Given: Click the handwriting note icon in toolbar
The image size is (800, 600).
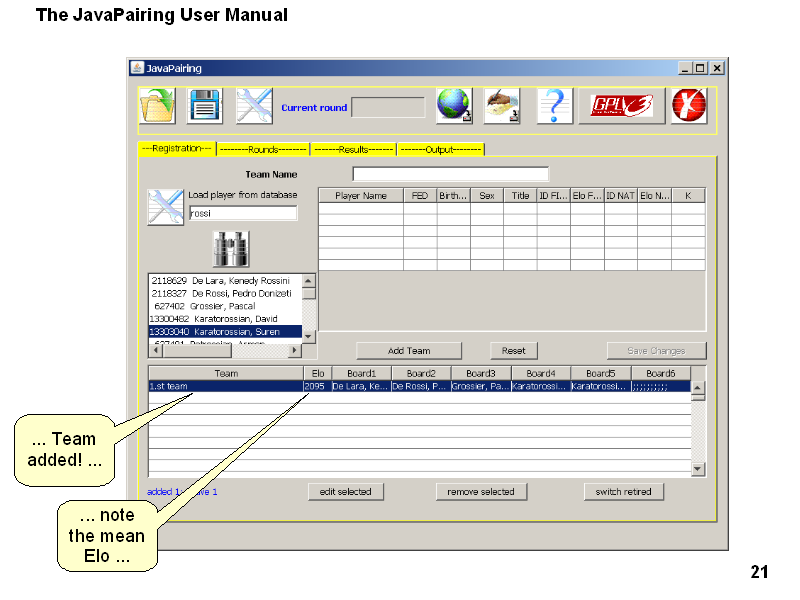Looking at the screenshot, I should [x=502, y=106].
